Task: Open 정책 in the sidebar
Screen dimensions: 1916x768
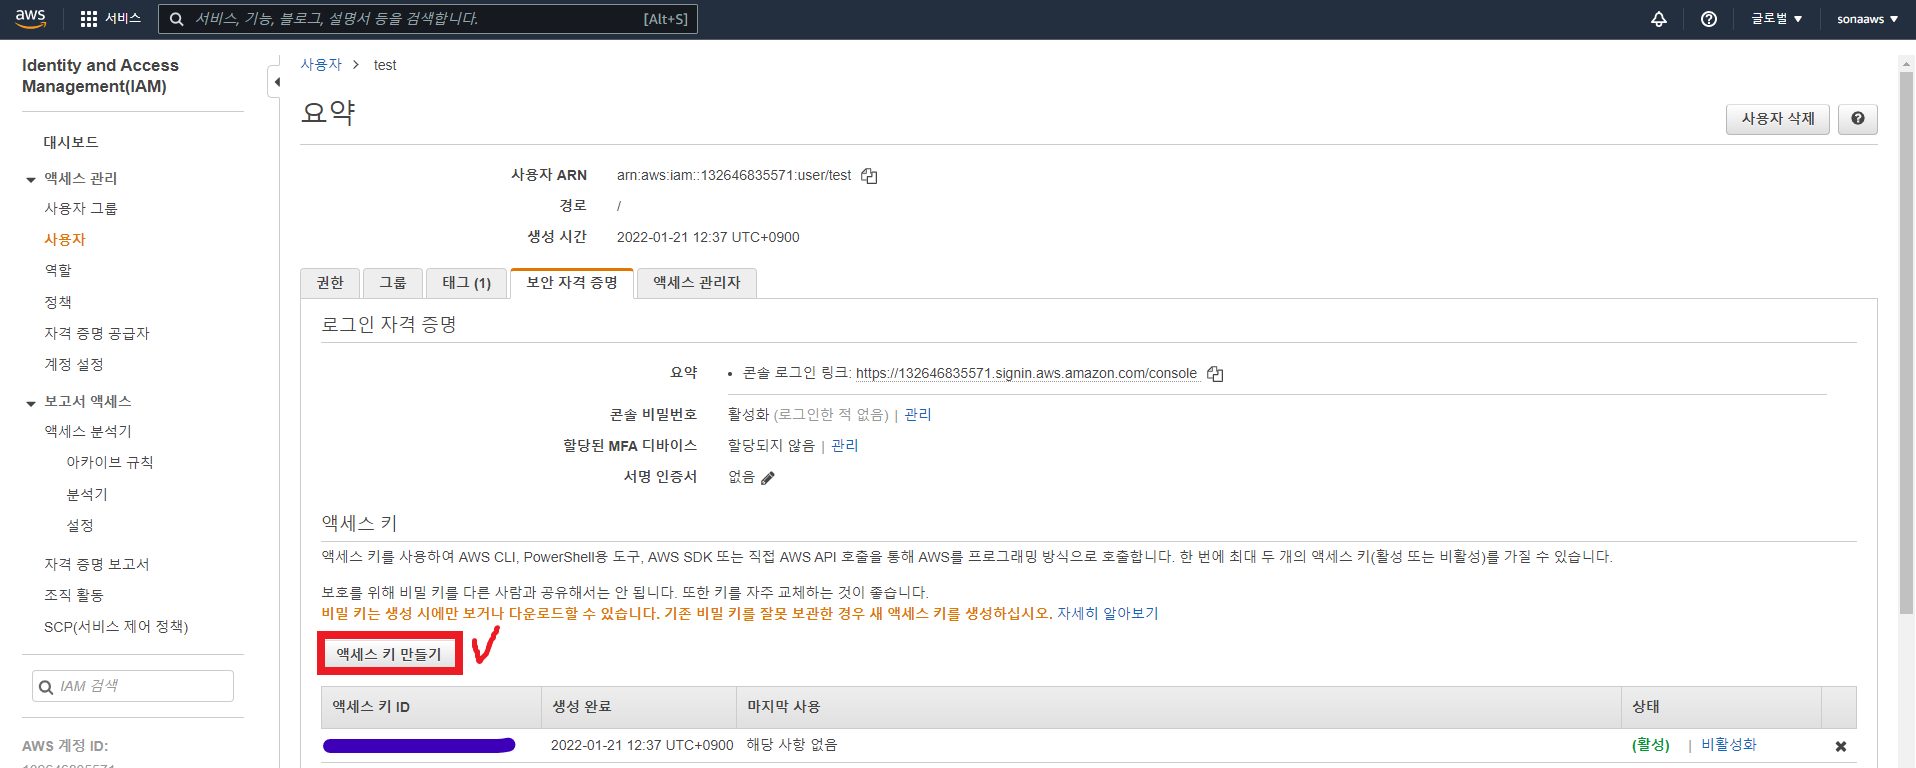Action: [58, 302]
